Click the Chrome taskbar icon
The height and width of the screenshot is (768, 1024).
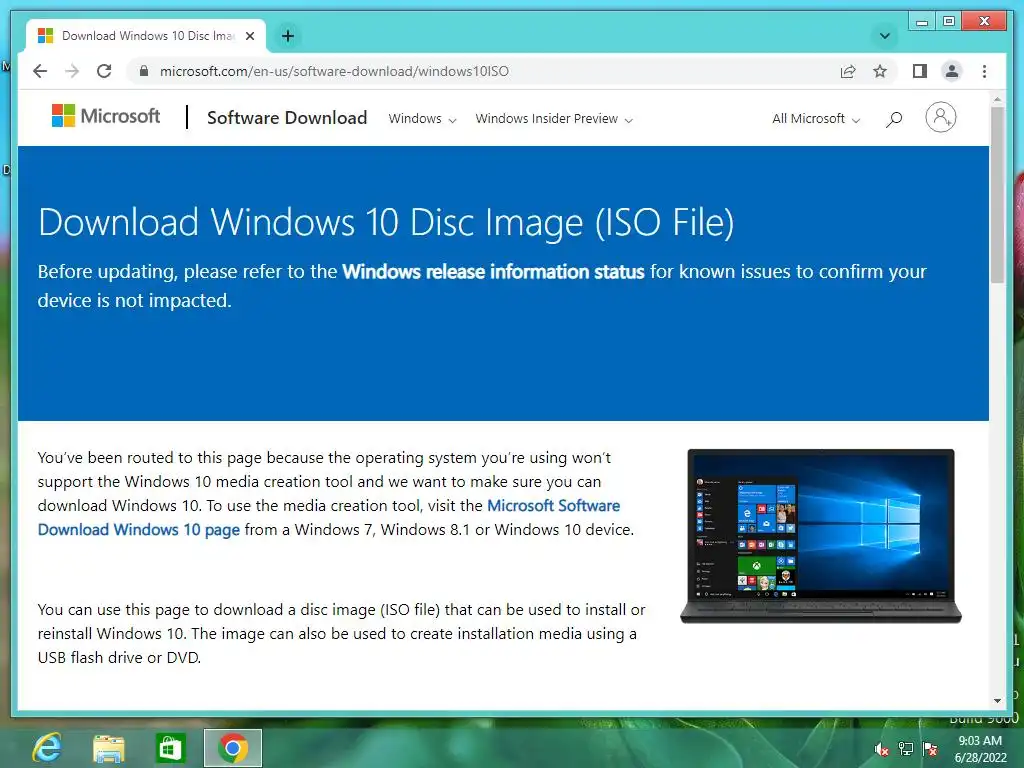(232, 748)
